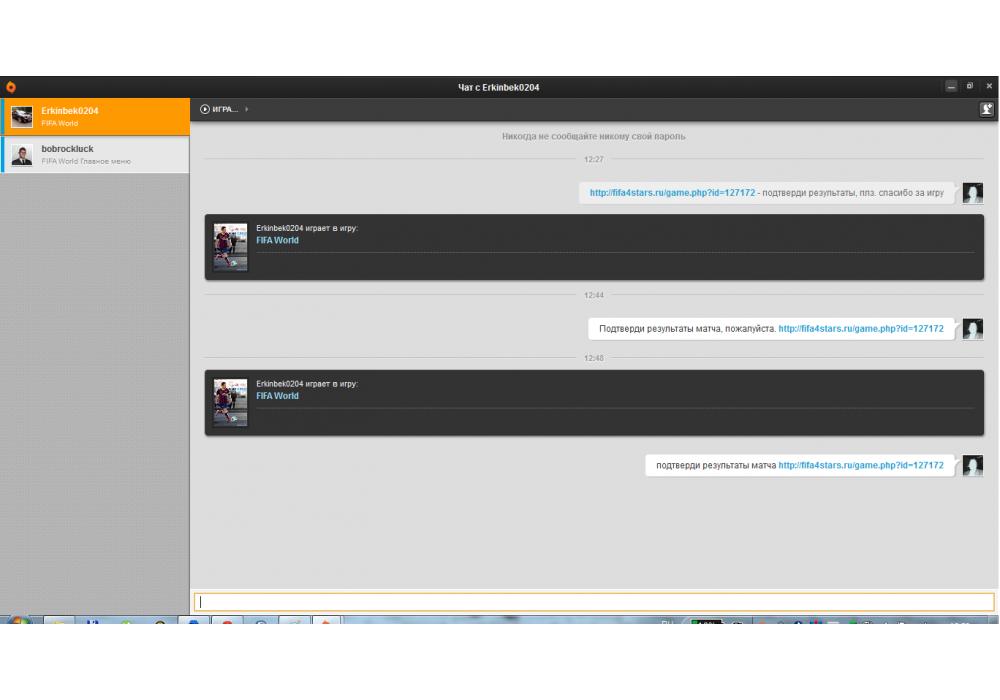Close the chat window

click(989, 86)
